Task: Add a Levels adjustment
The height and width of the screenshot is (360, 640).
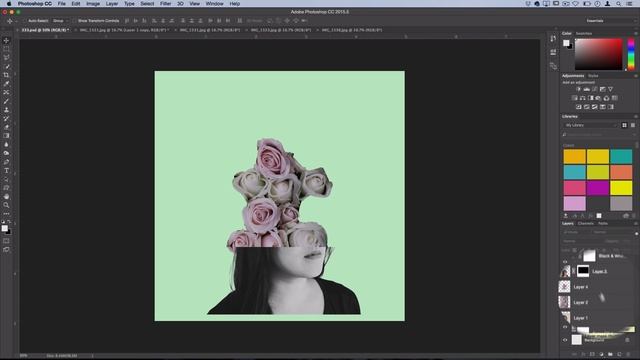Action: pyautogui.click(x=587, y=89)
